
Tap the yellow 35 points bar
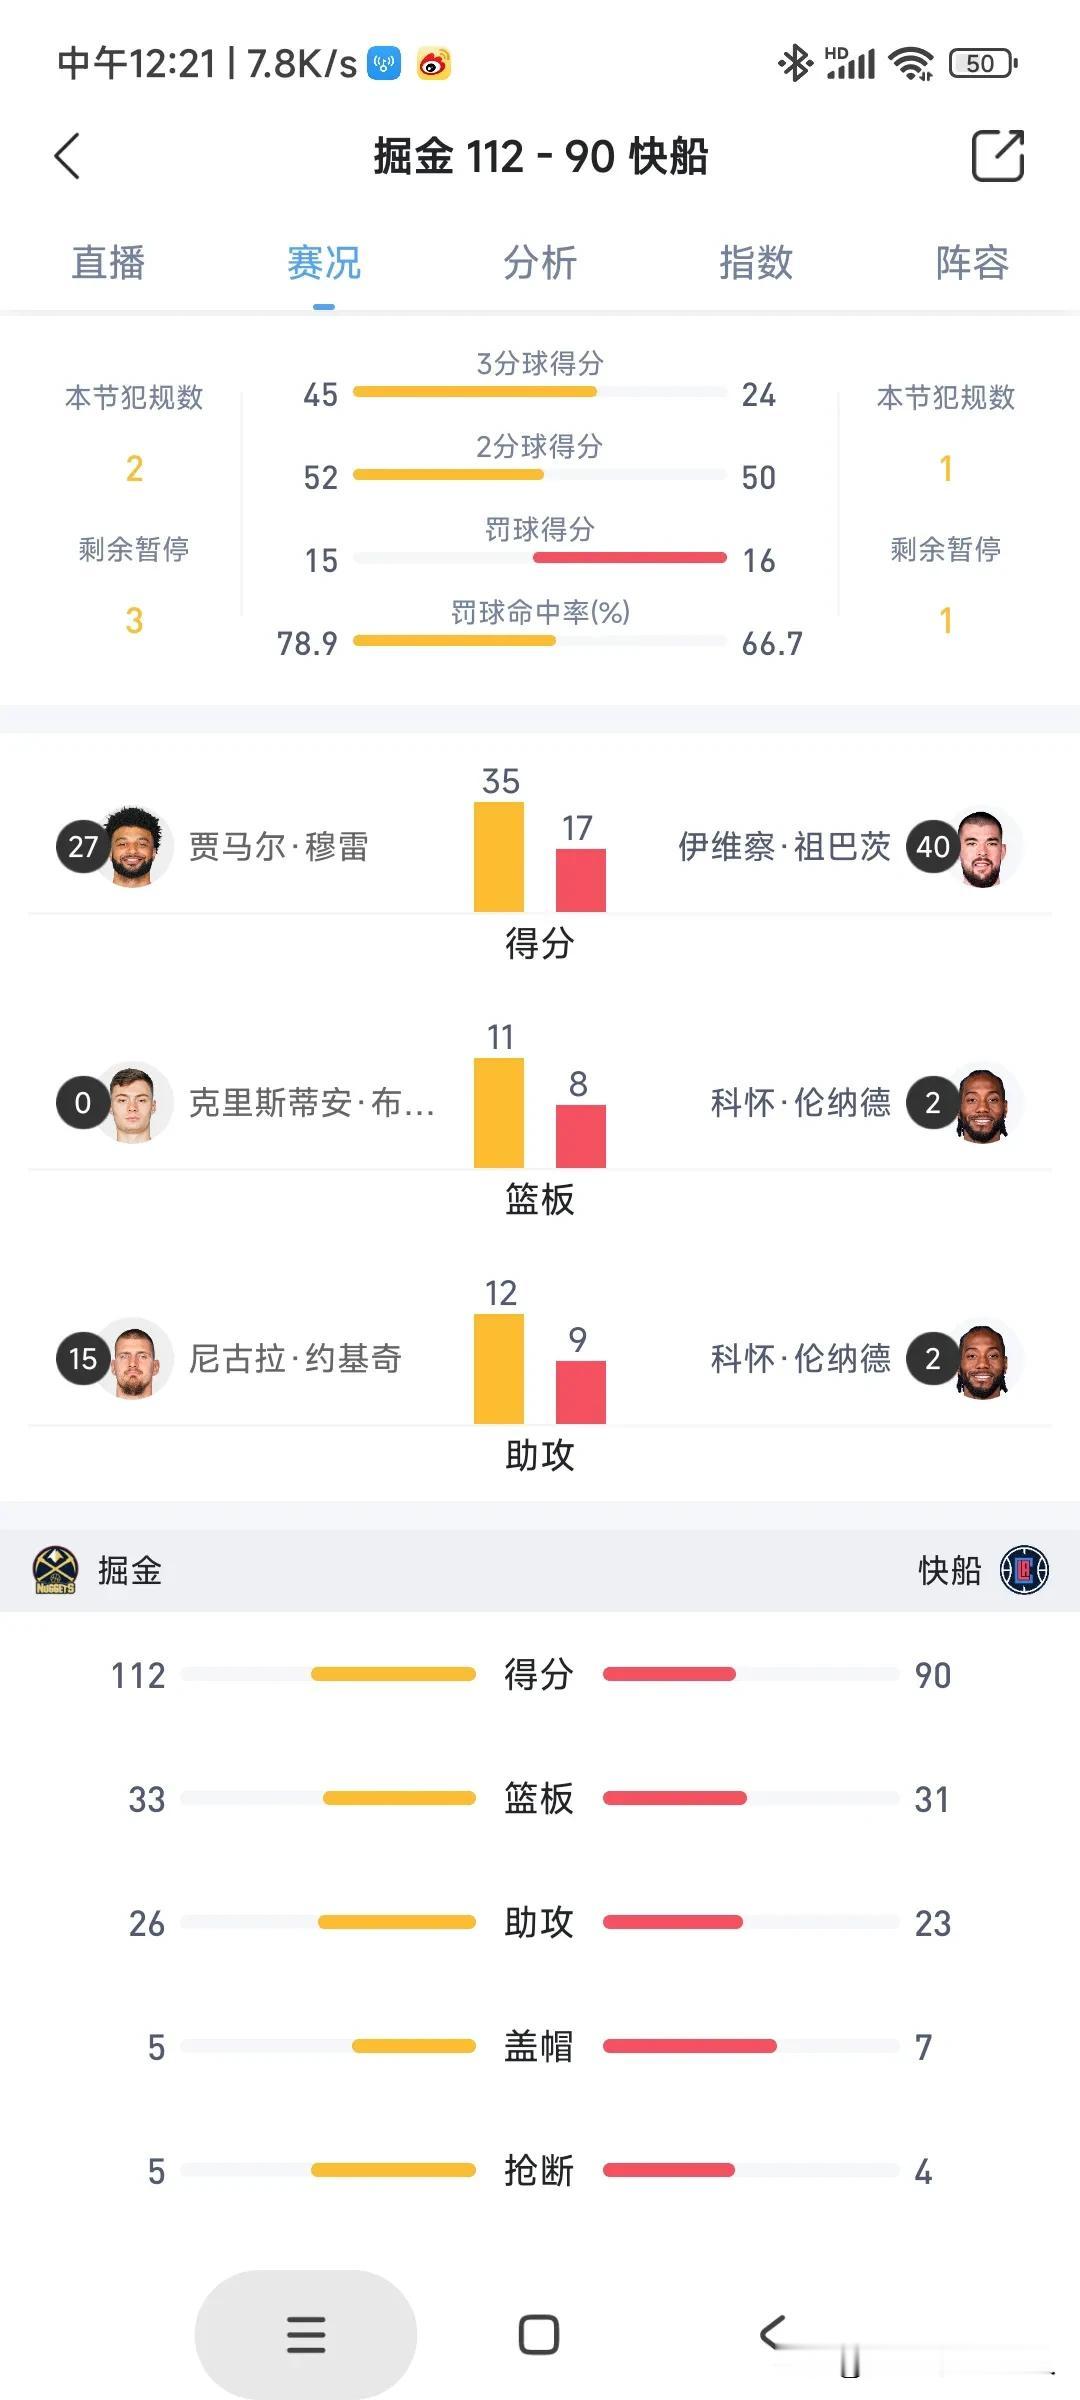499,857
